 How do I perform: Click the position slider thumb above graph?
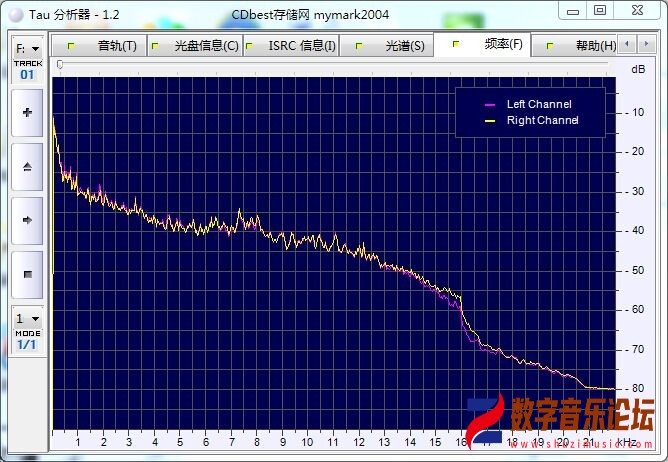[x=60, y=64]
